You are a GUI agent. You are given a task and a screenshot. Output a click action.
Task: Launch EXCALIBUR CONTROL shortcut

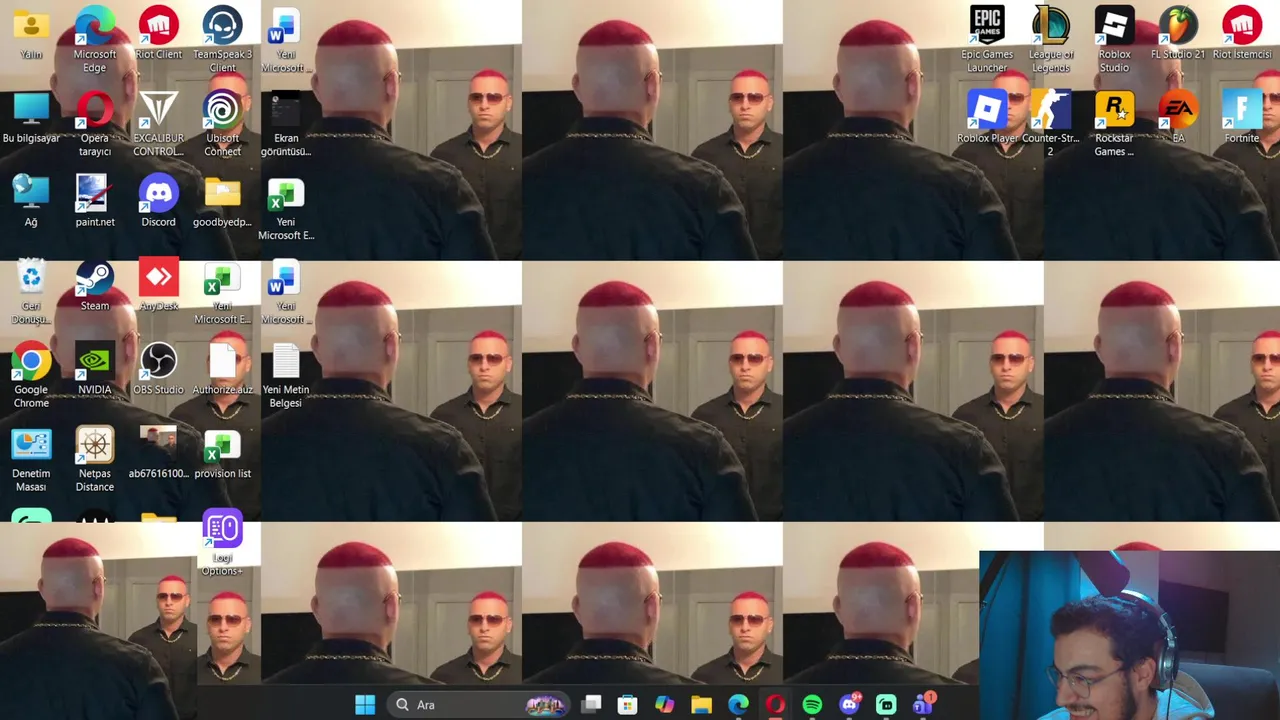coord(158,124)
